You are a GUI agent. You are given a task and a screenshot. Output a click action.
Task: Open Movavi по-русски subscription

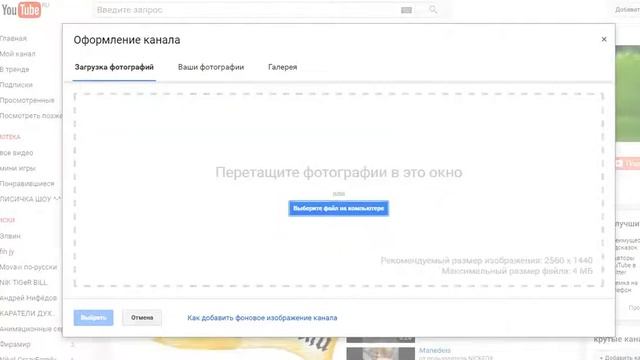29,267
